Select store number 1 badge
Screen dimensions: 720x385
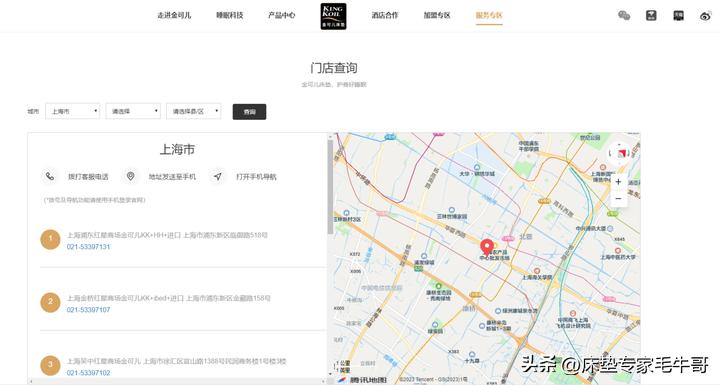coord(51,239)
